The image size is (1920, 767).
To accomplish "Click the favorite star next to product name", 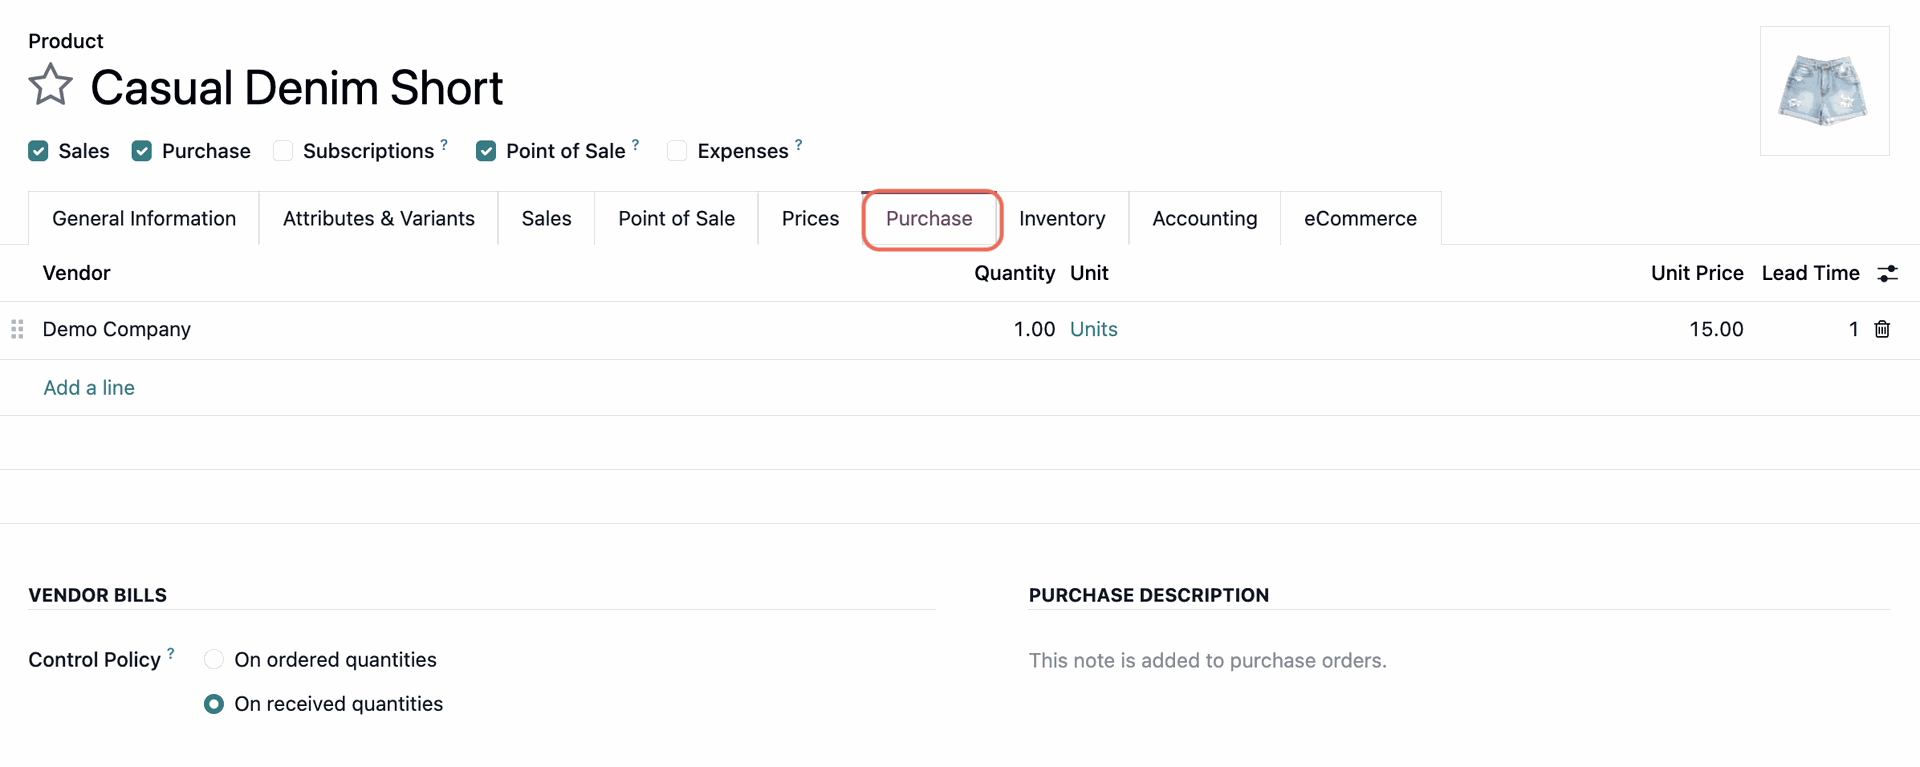I will click(50, 85).
